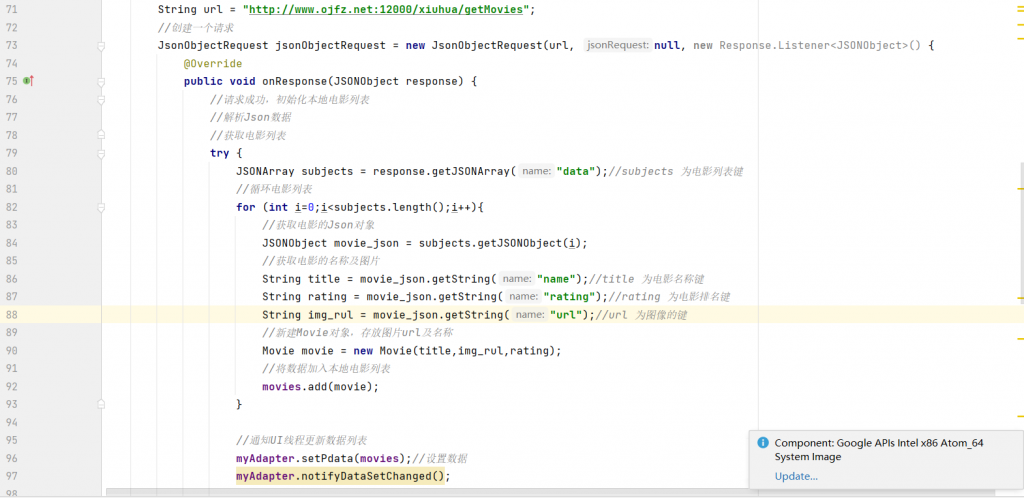Click the fold end marker on line 93

pos(101,405)
